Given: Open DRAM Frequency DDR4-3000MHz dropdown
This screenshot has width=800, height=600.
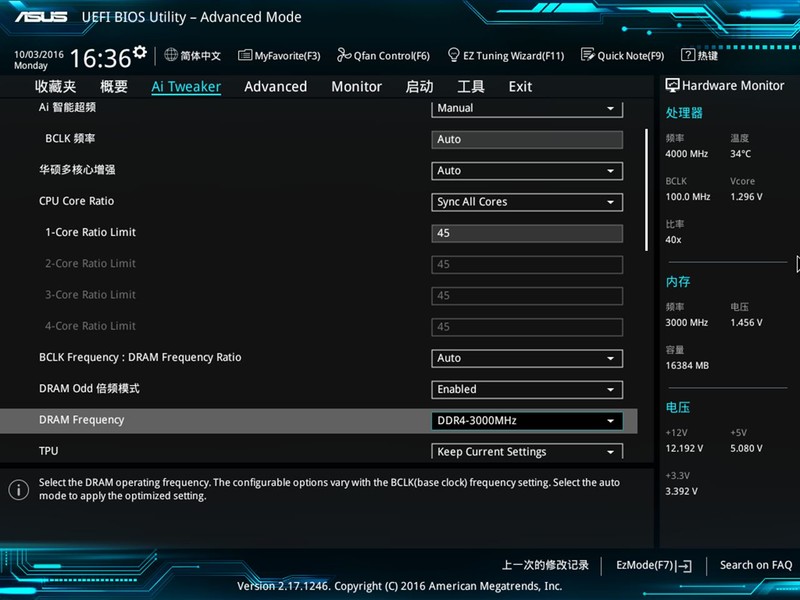Looking at the screenshot, I should pyautogui.click(x=527, y=421).
